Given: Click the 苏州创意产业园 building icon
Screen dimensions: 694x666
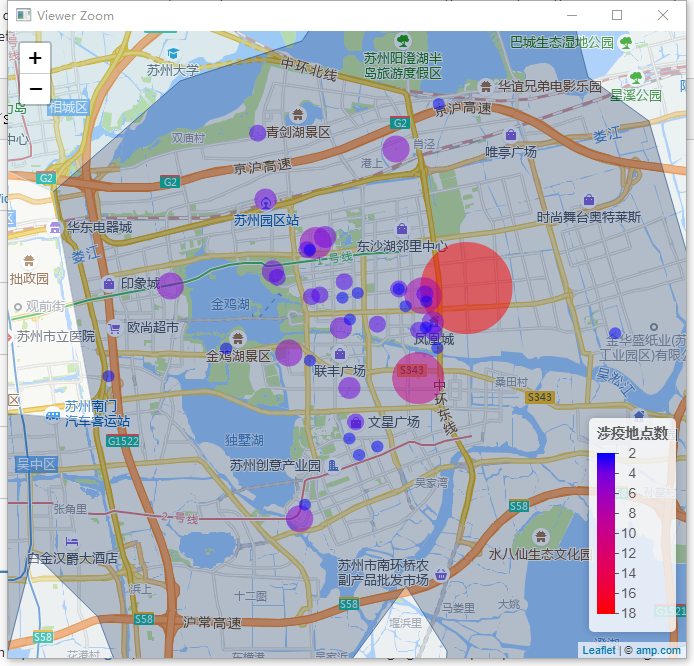Looking at the screenshot, I should click(333, 465).
